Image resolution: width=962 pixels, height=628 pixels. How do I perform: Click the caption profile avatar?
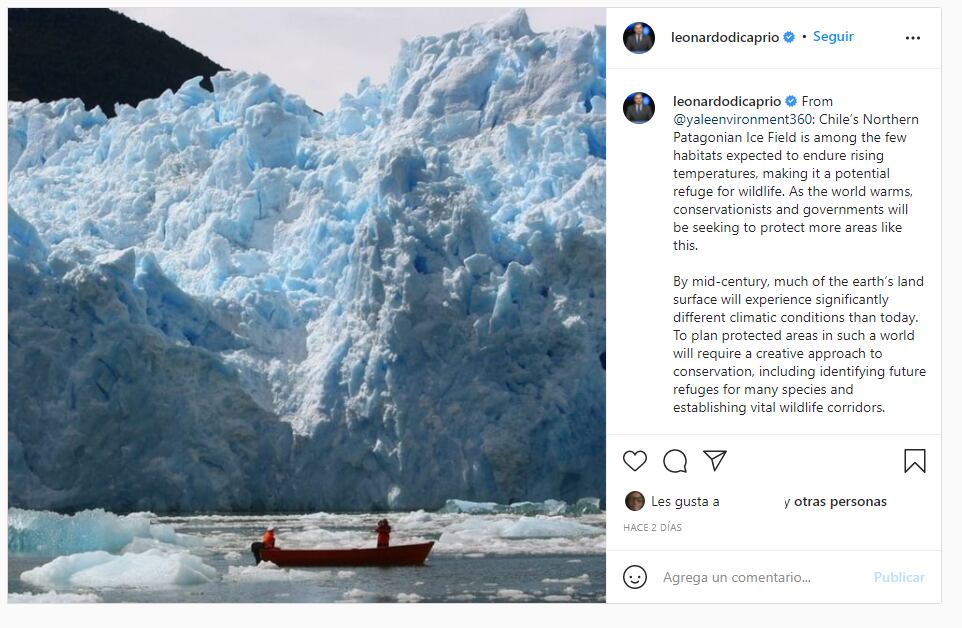639,108
